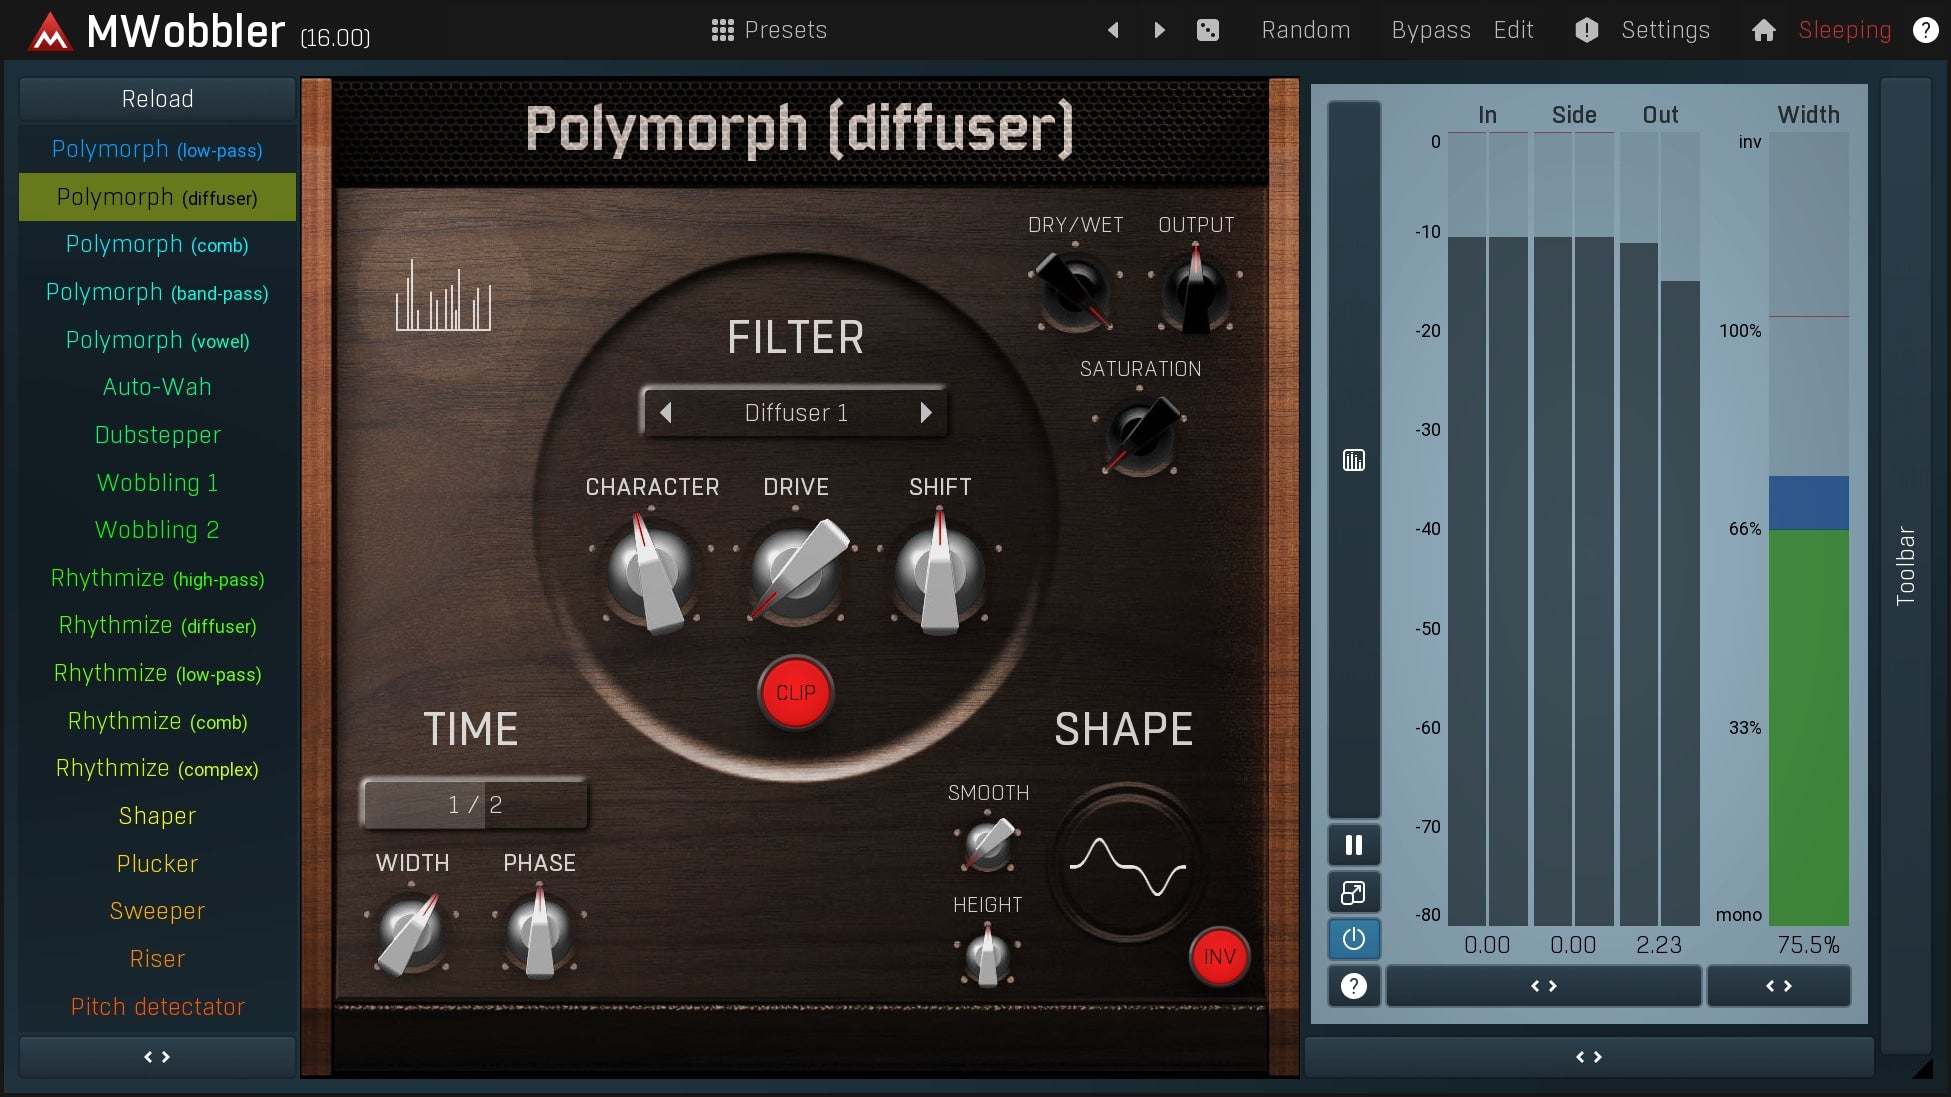Advance filter type with Diffuser 1 right arrow
Screen dimensions: 1951x1097
(925, 412)
